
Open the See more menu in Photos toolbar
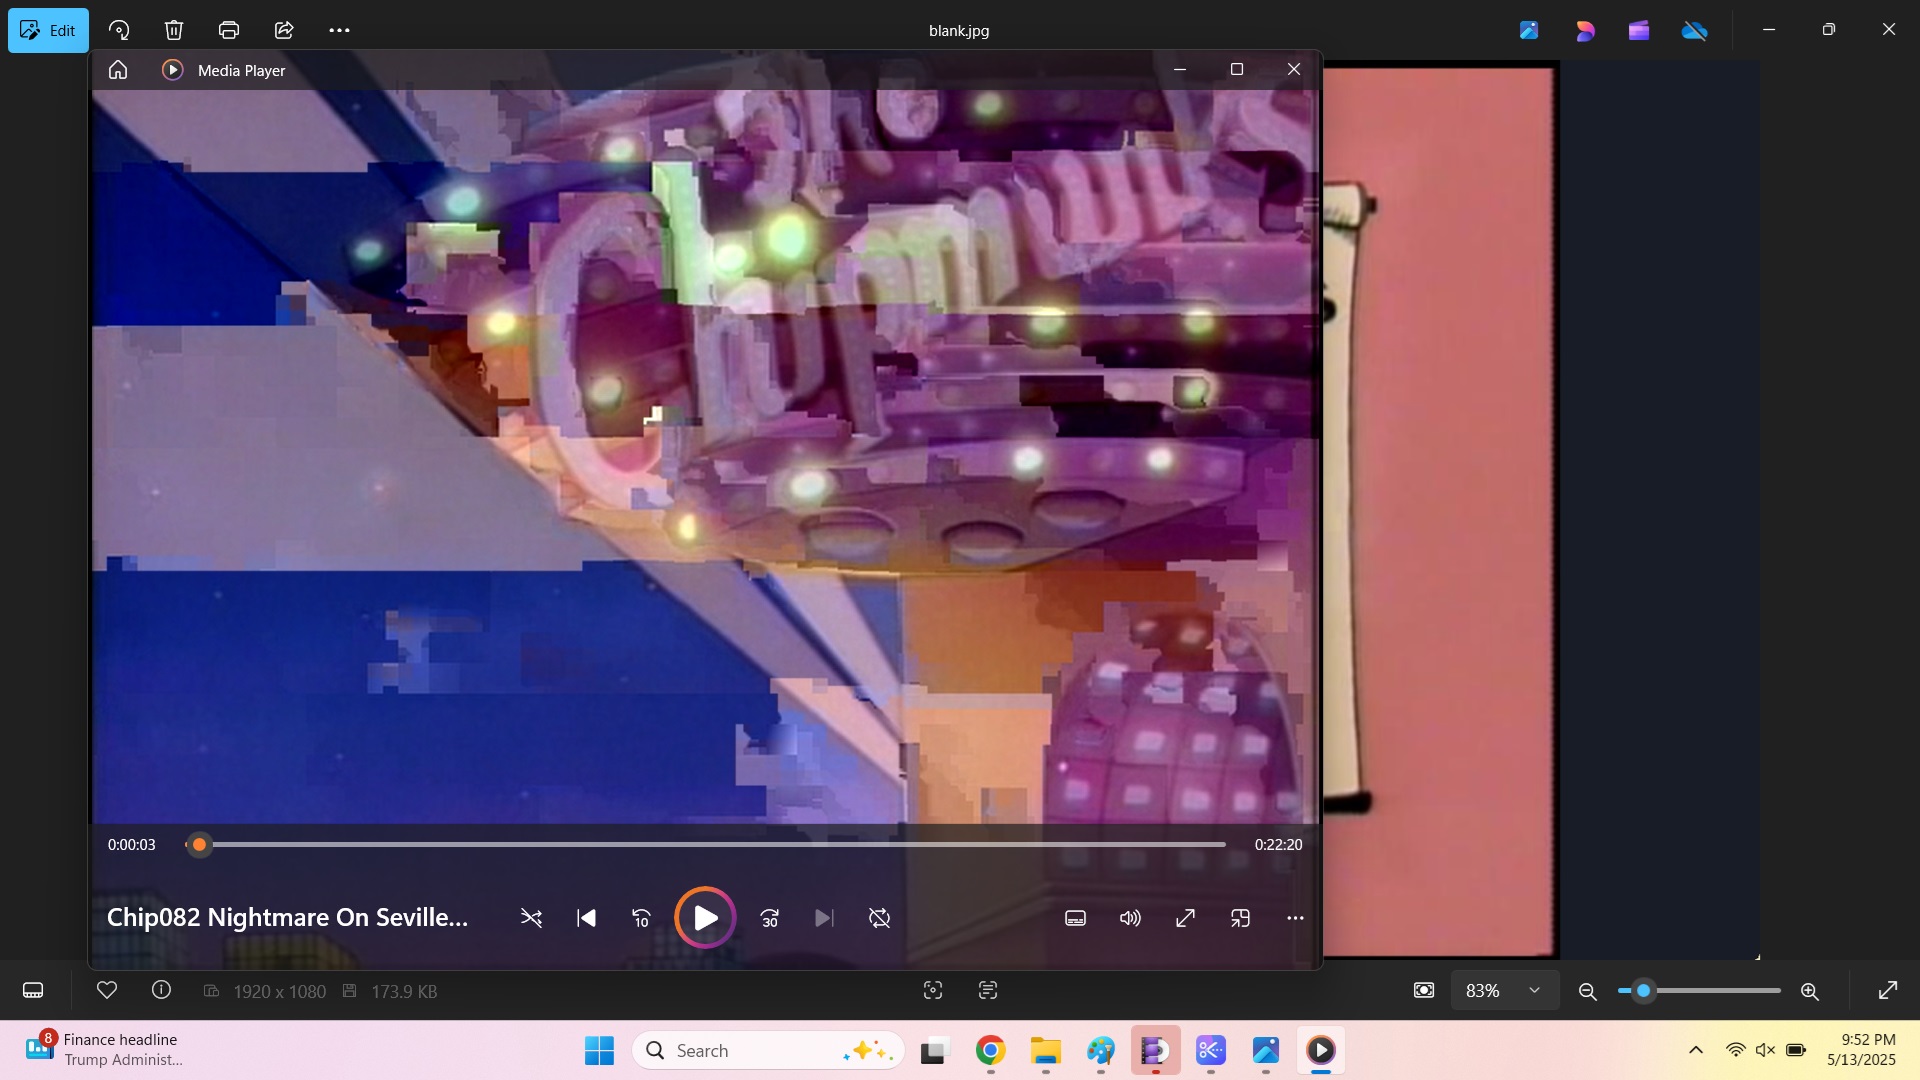click(x=339, y=30)
